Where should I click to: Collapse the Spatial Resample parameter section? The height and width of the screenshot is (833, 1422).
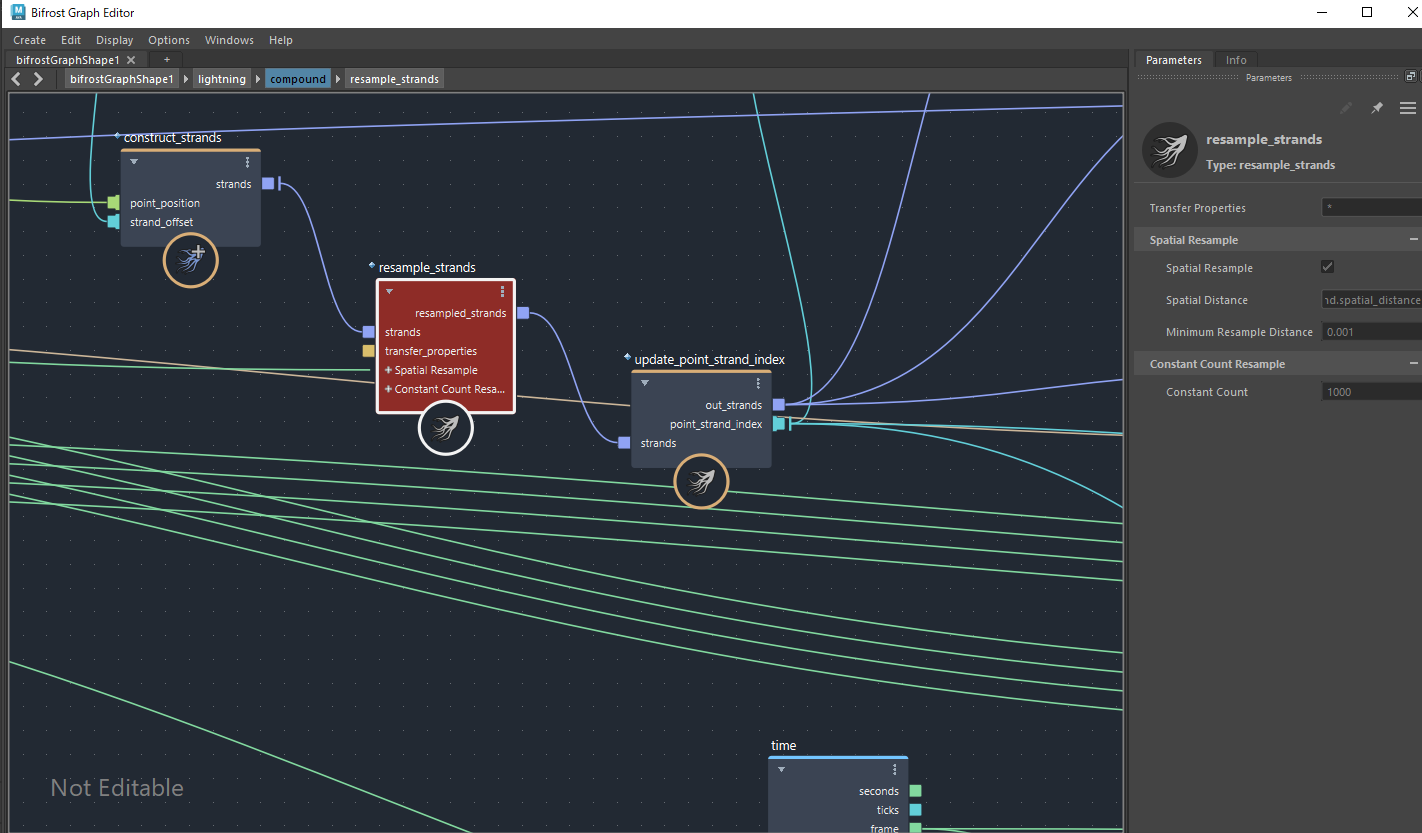tap(1414, 239)
